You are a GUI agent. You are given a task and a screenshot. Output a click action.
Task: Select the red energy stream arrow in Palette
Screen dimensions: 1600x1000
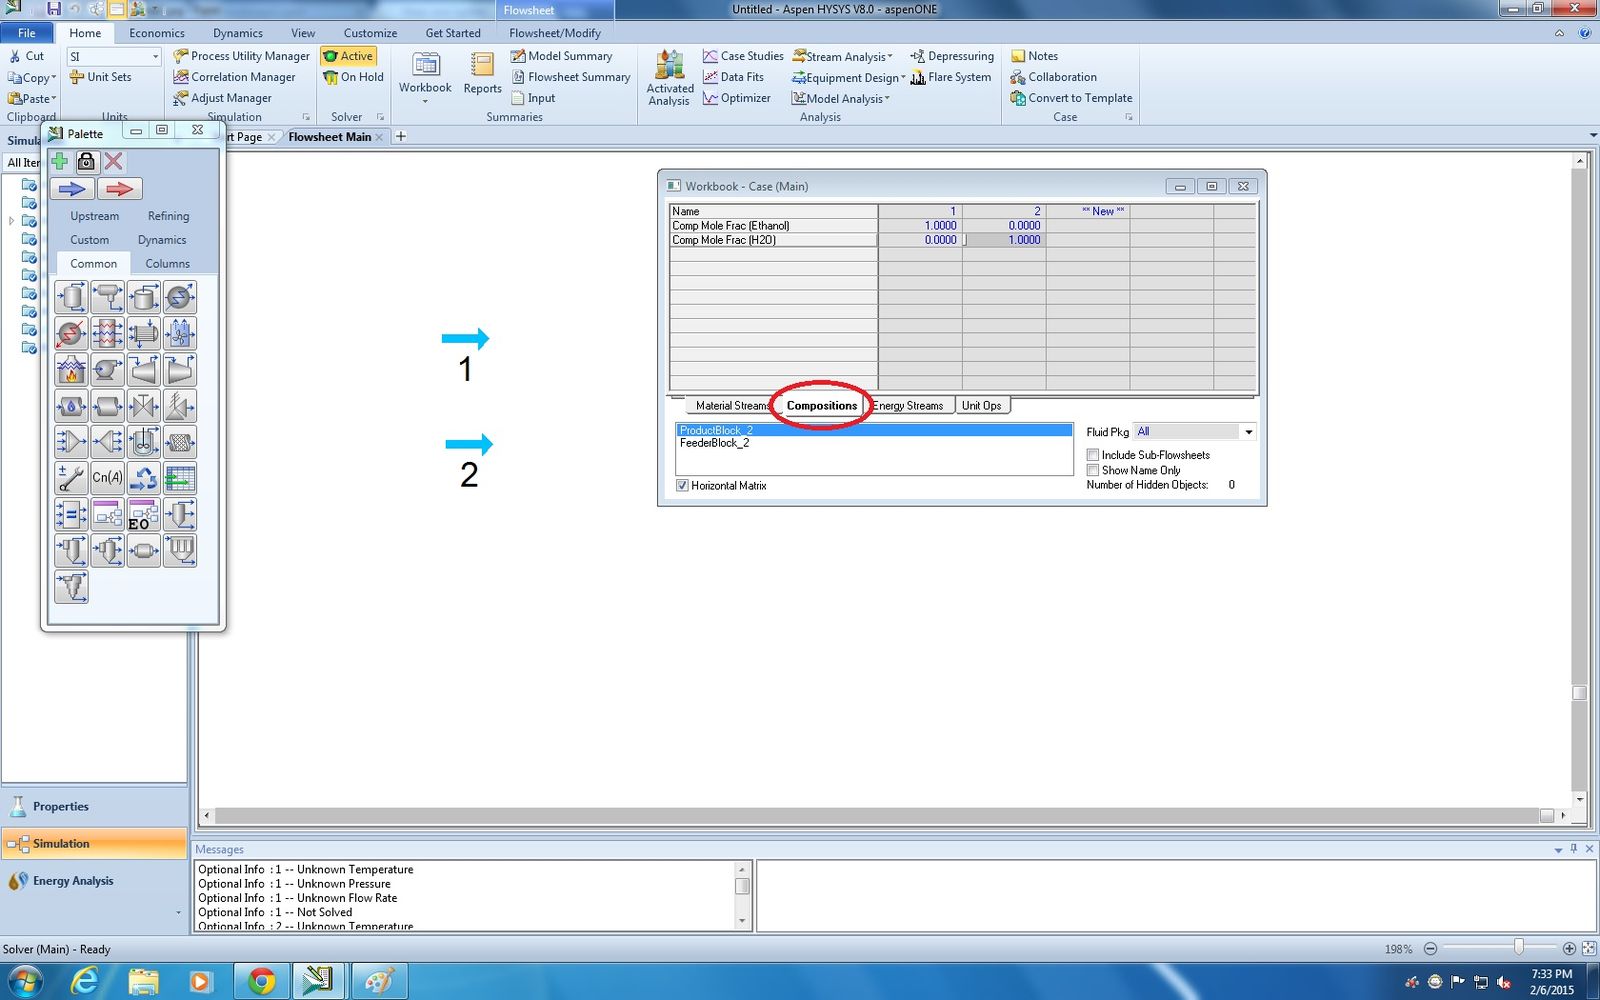point(119,189)
